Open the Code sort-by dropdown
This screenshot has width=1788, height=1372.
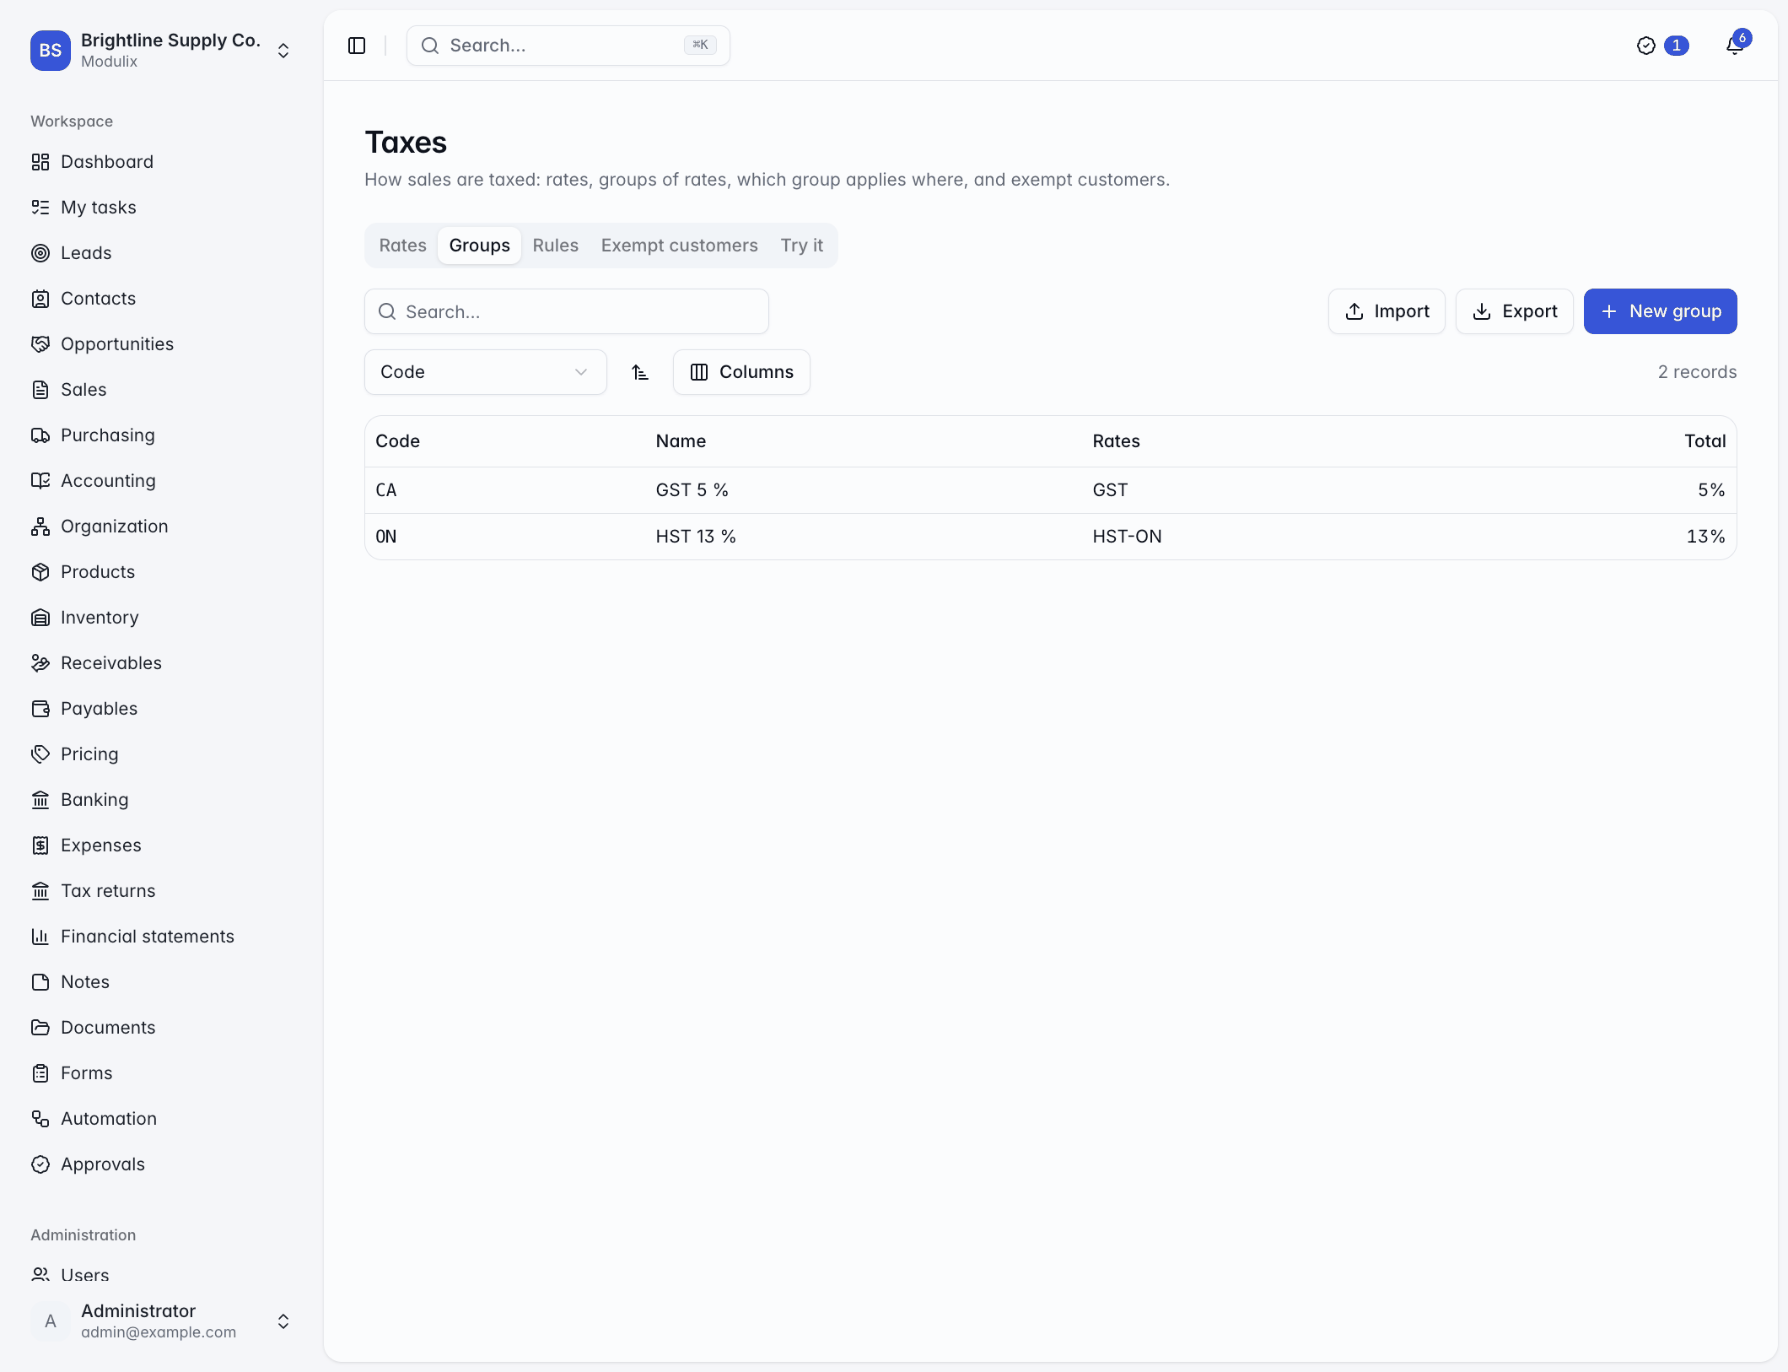pos(485,372)
